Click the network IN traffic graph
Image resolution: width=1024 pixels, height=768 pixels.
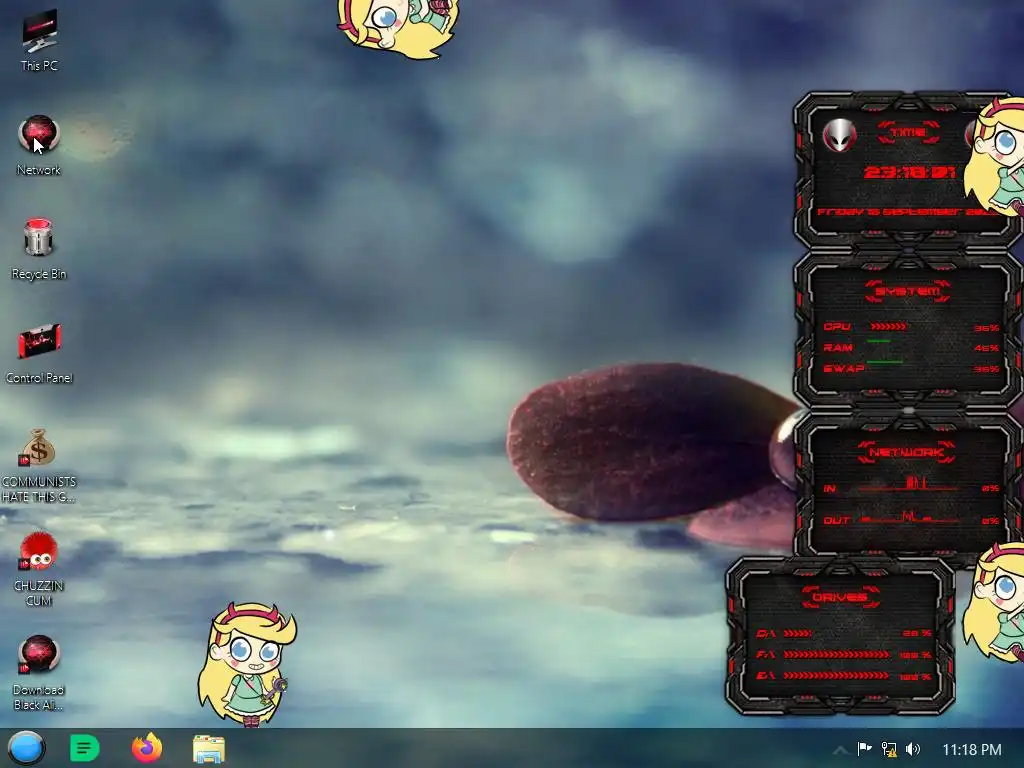point(909,485)
